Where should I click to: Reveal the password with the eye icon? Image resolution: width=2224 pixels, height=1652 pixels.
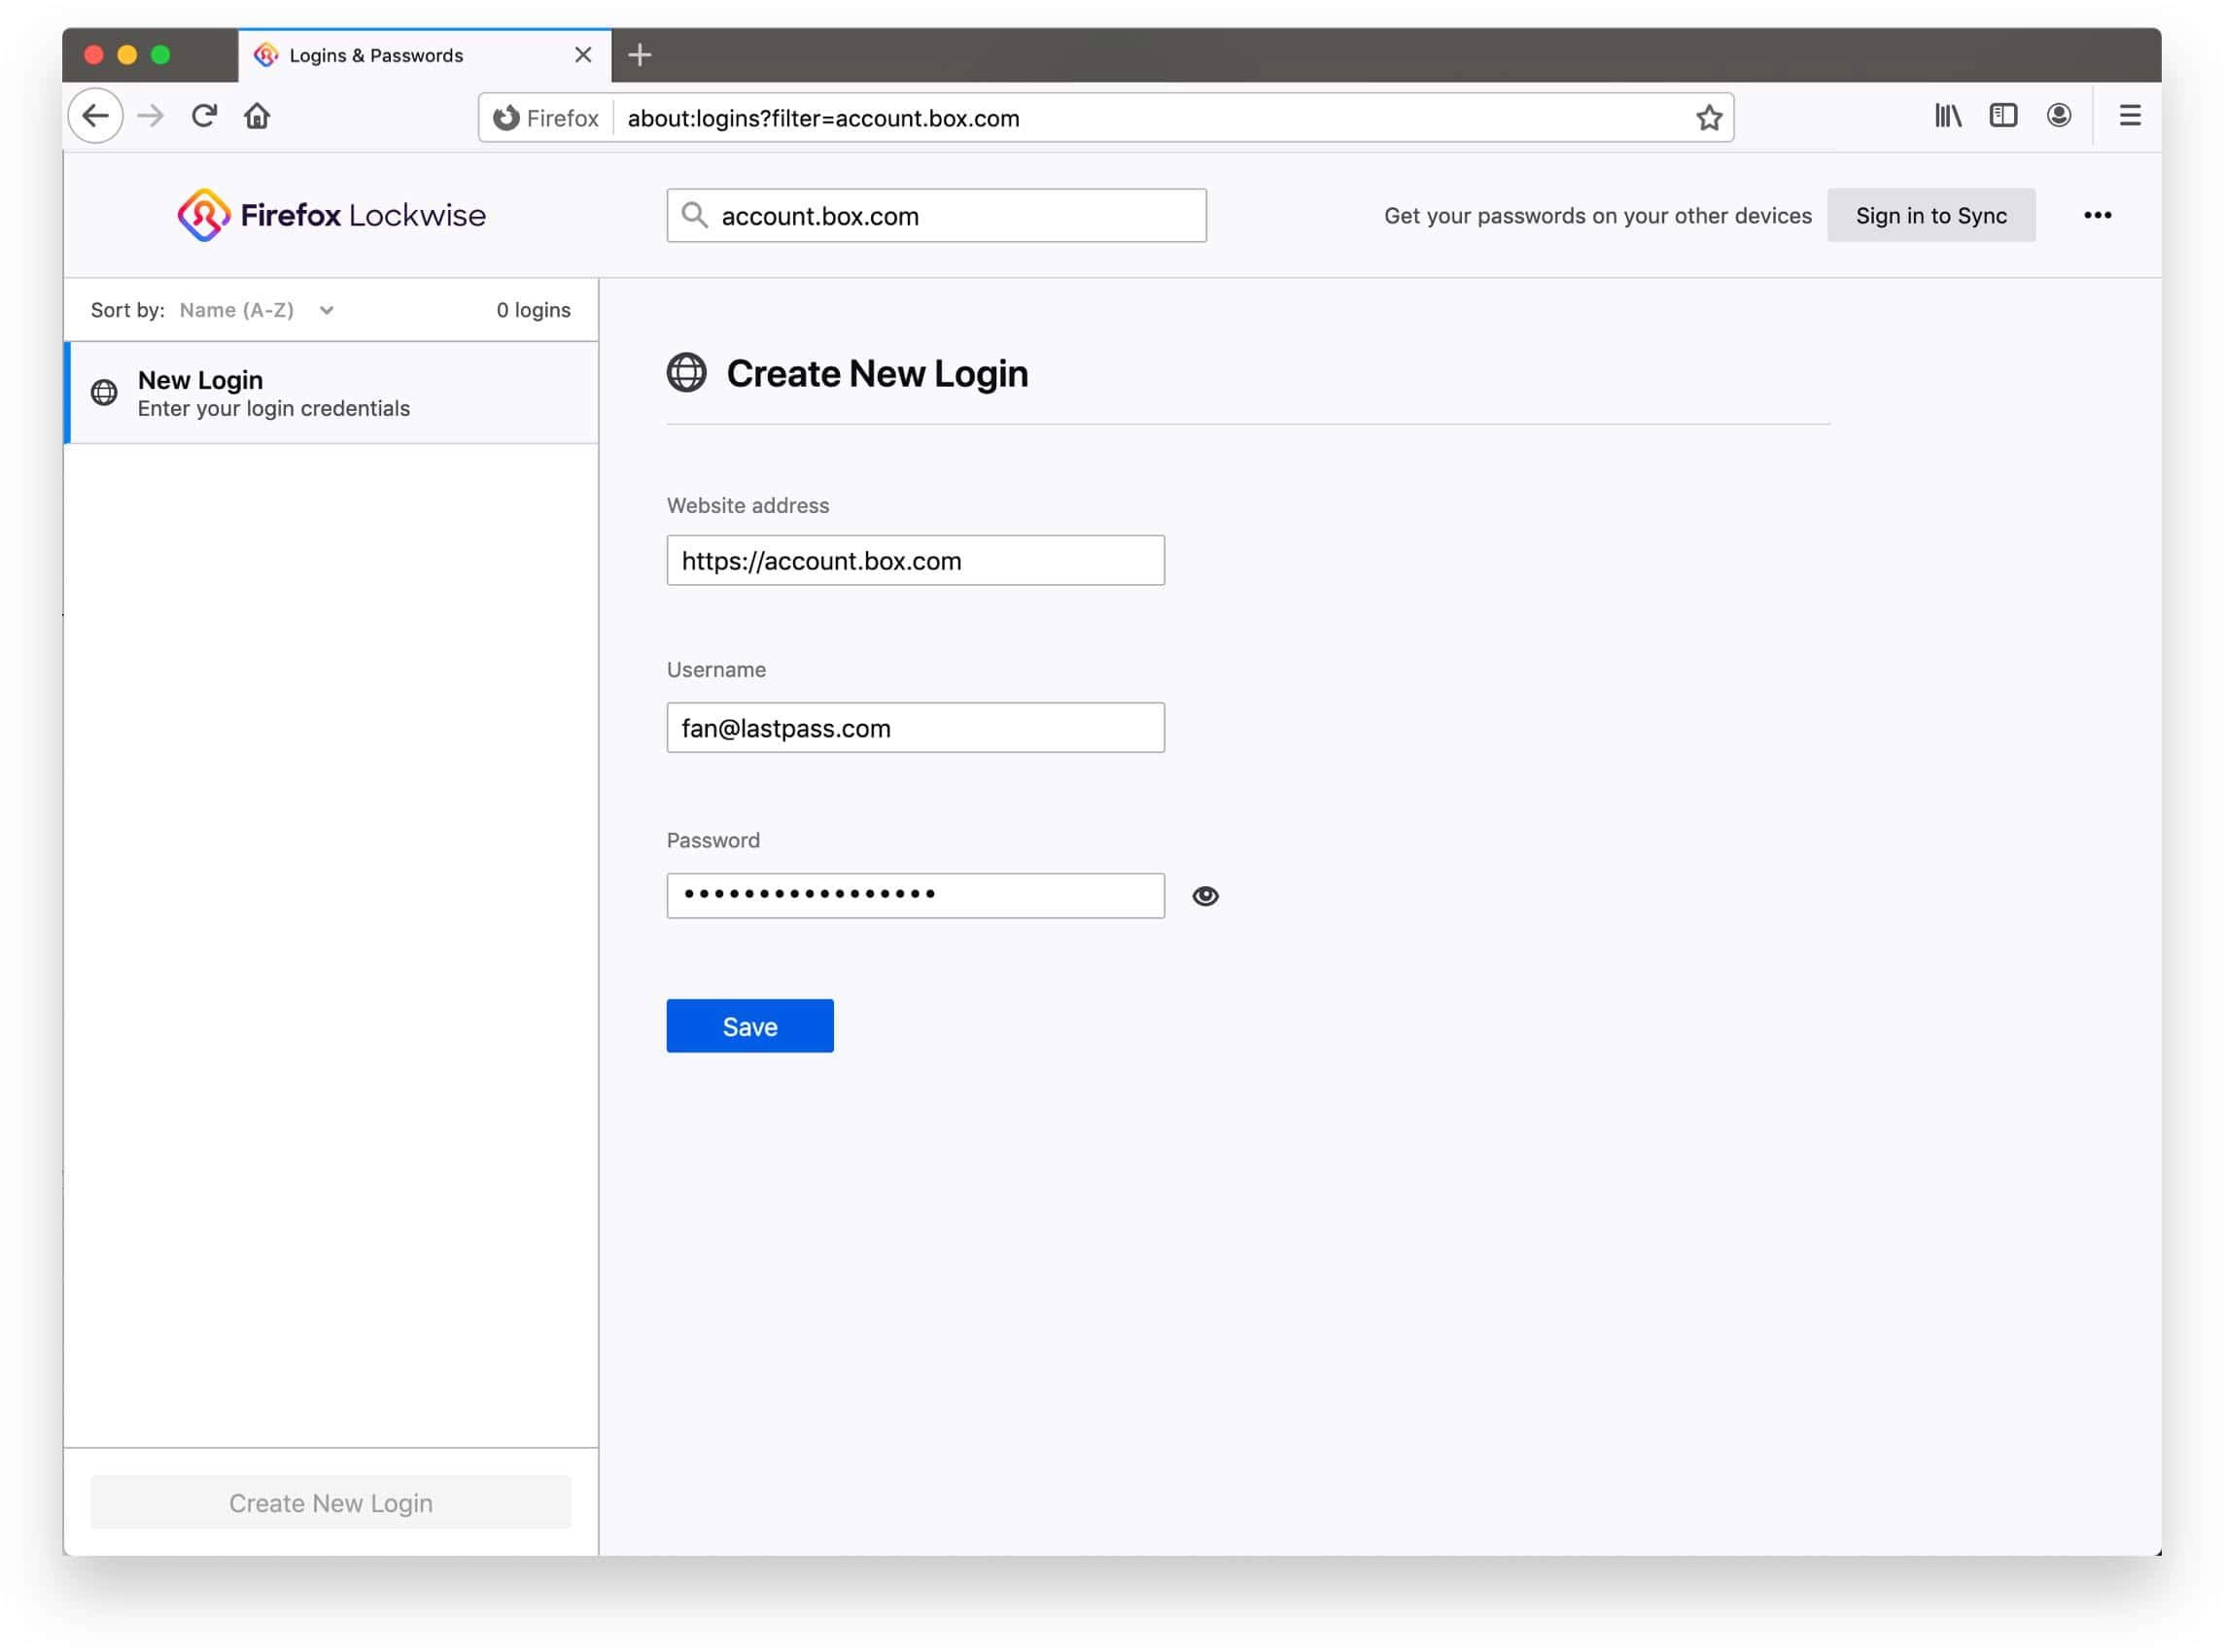pos(1205,896)
